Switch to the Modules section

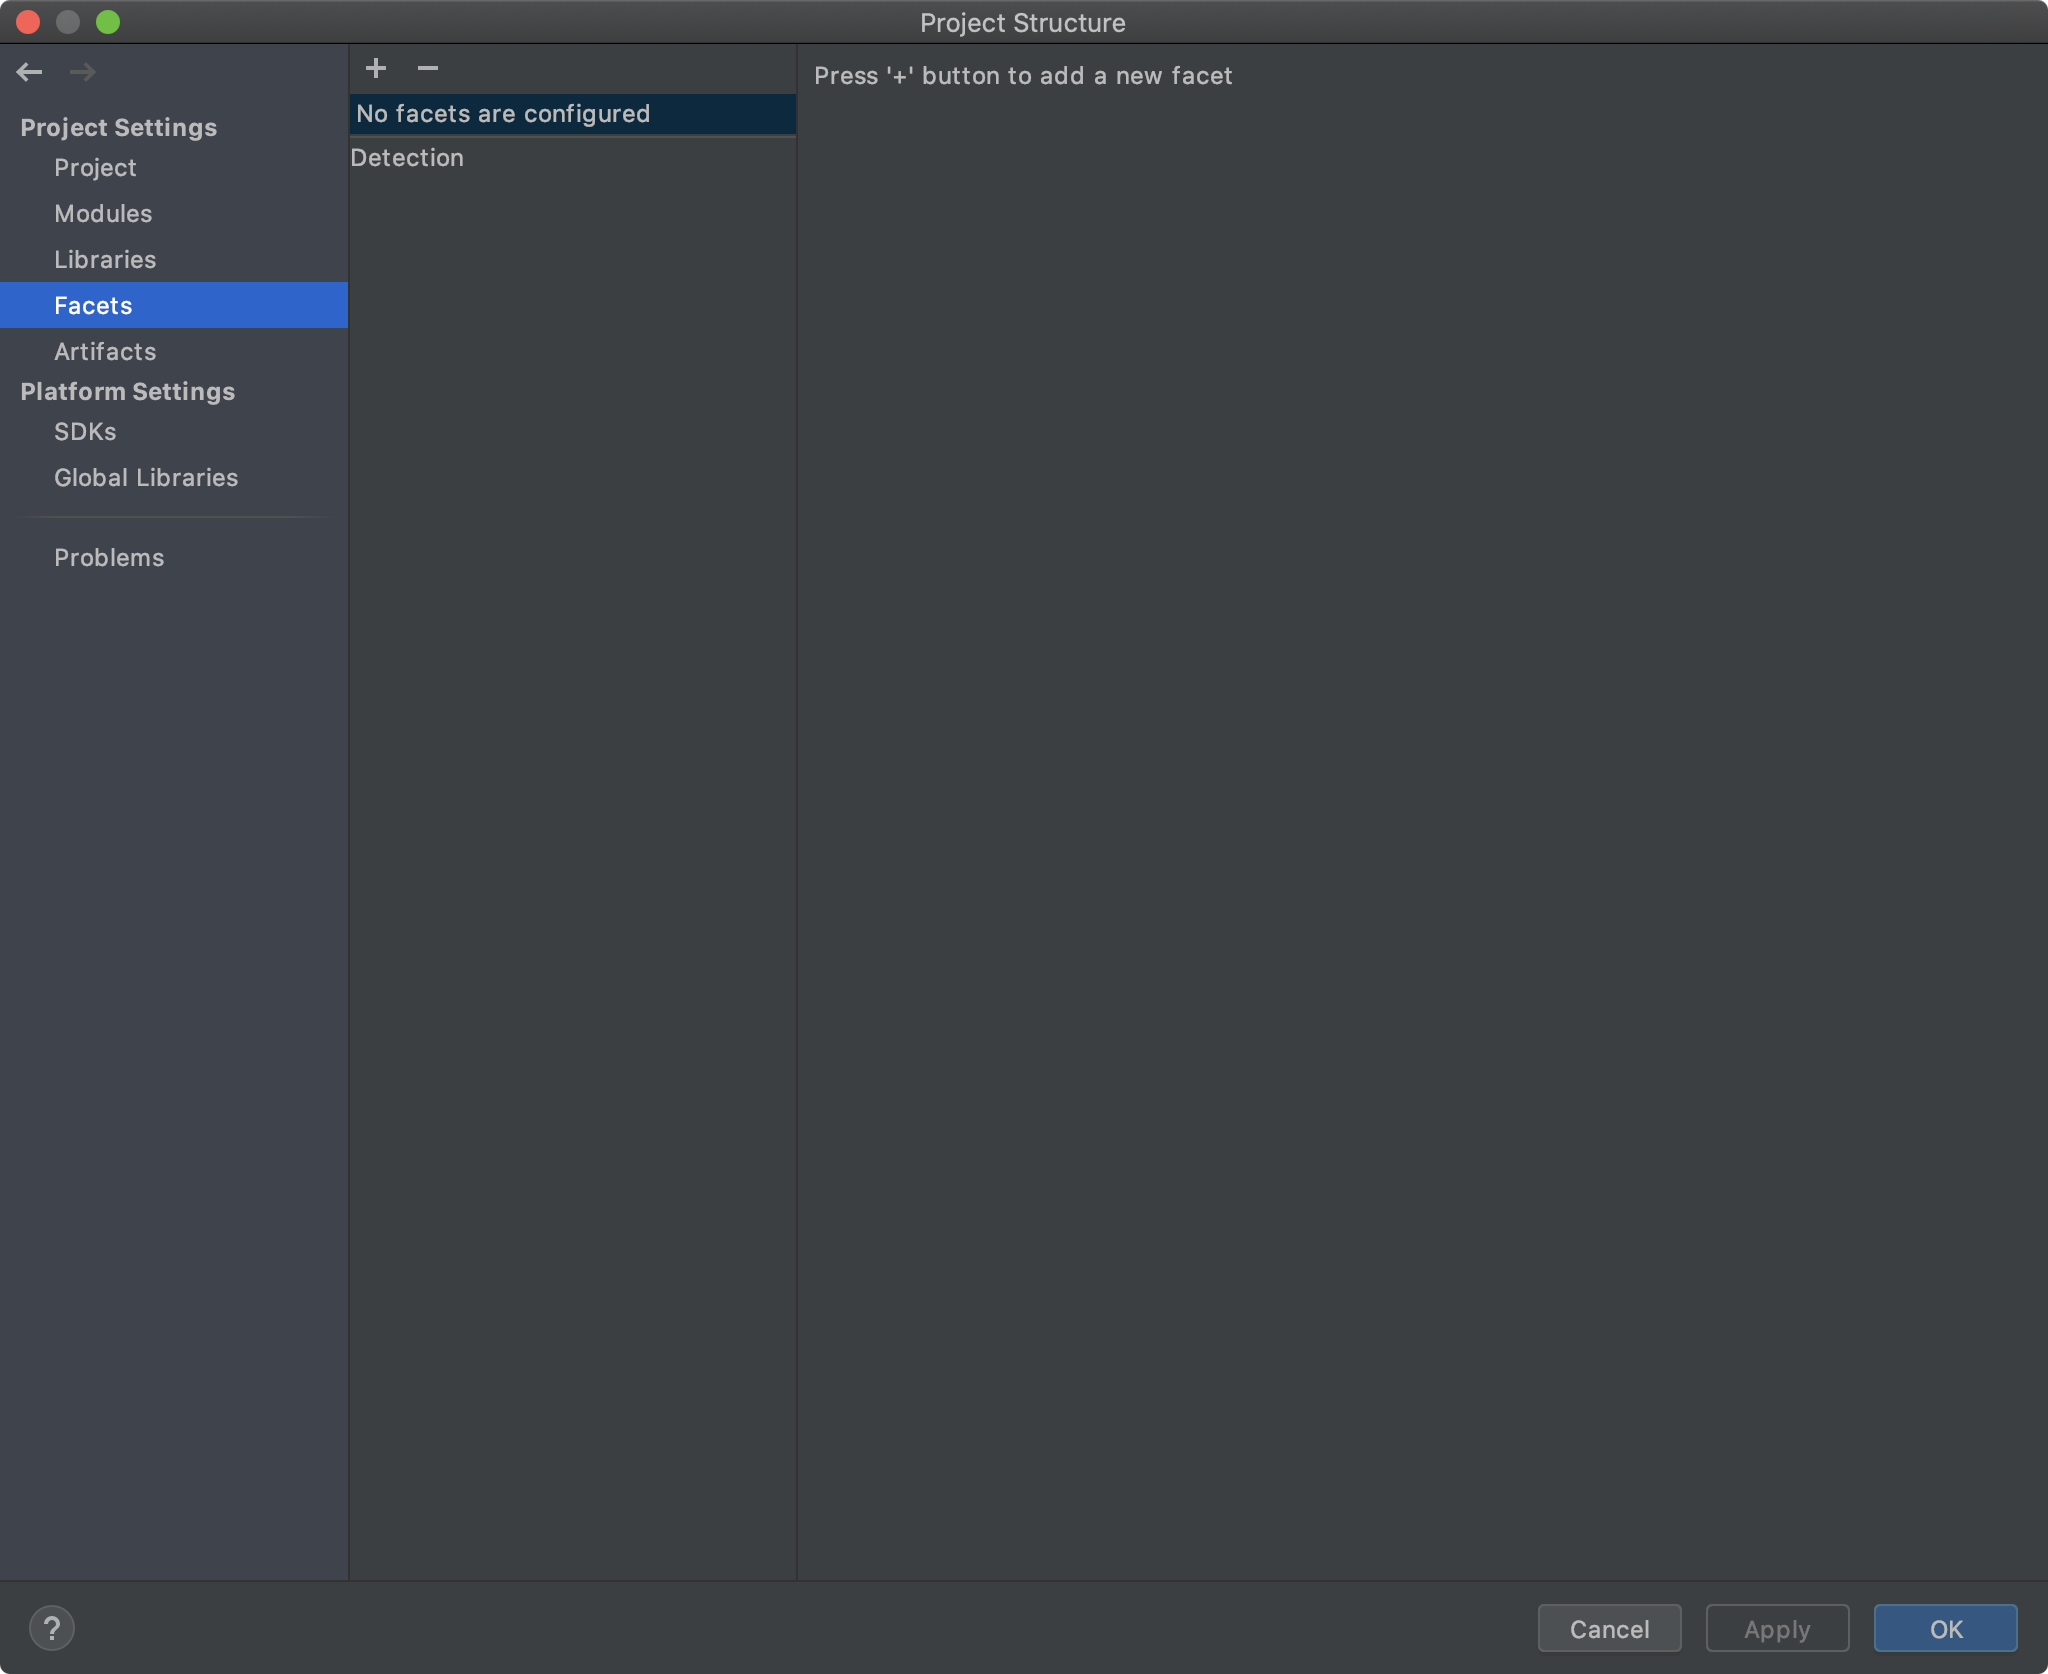click(103, 214)
